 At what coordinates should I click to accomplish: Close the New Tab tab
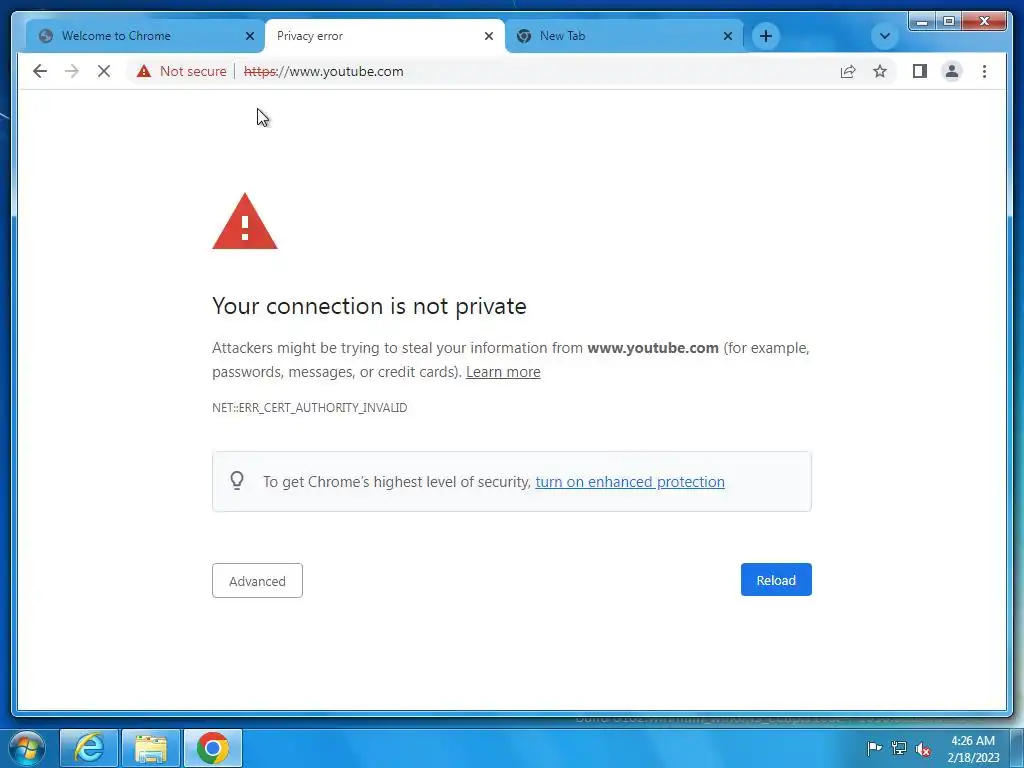click(728, 36)
